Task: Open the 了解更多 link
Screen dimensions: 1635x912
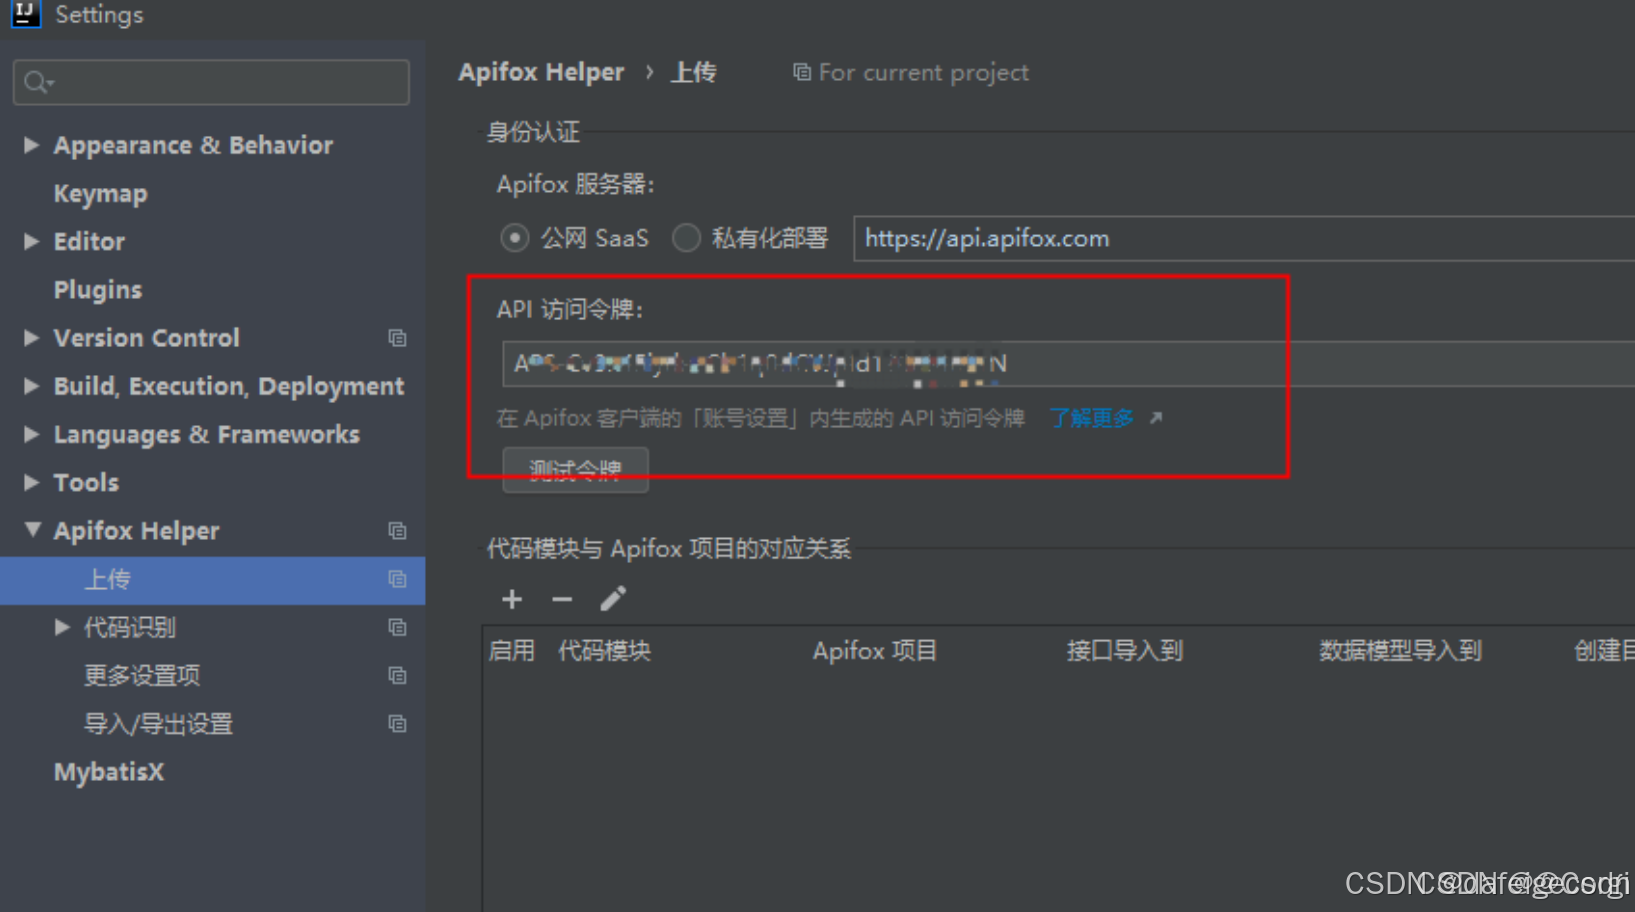Action: click(x=1091, y=418)
